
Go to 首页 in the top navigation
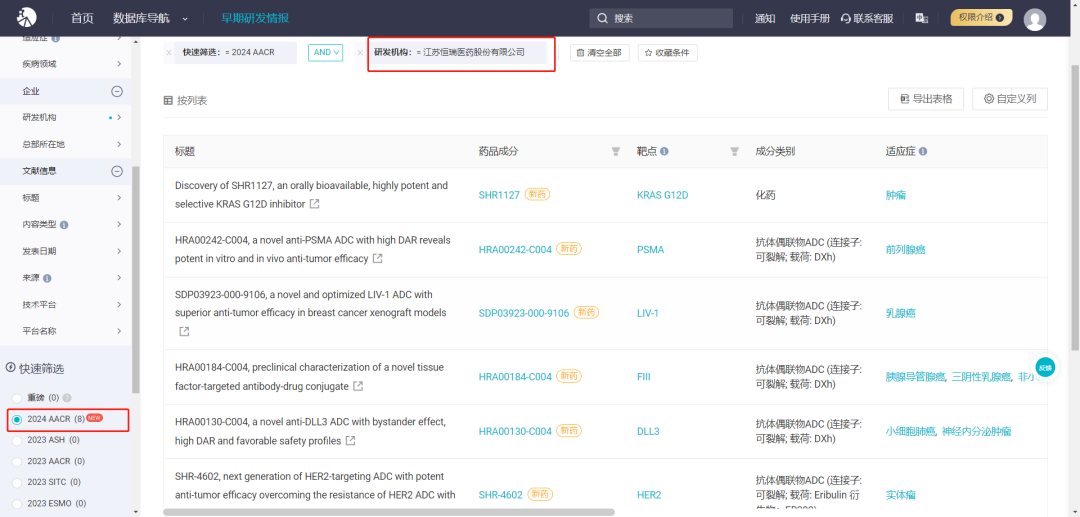[82, 18]
